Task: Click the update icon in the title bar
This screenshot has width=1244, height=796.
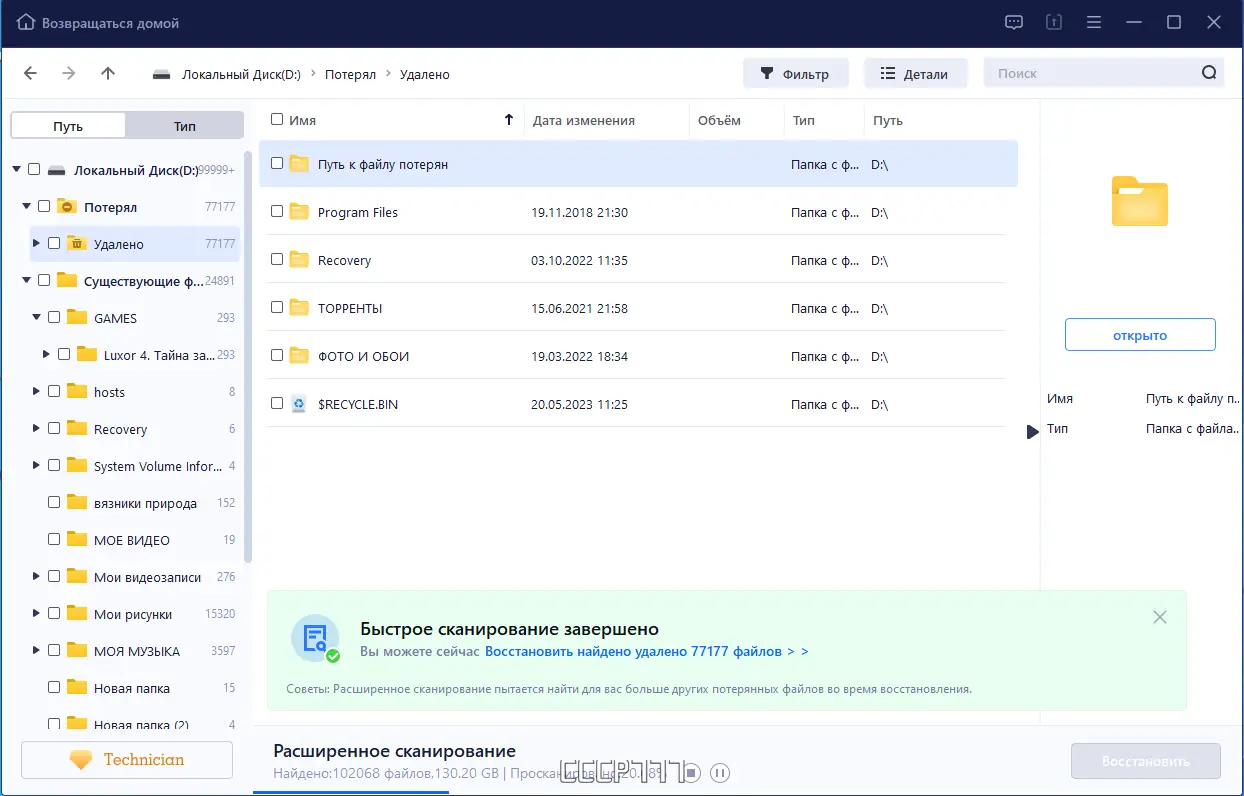Action: [1053, 21]
